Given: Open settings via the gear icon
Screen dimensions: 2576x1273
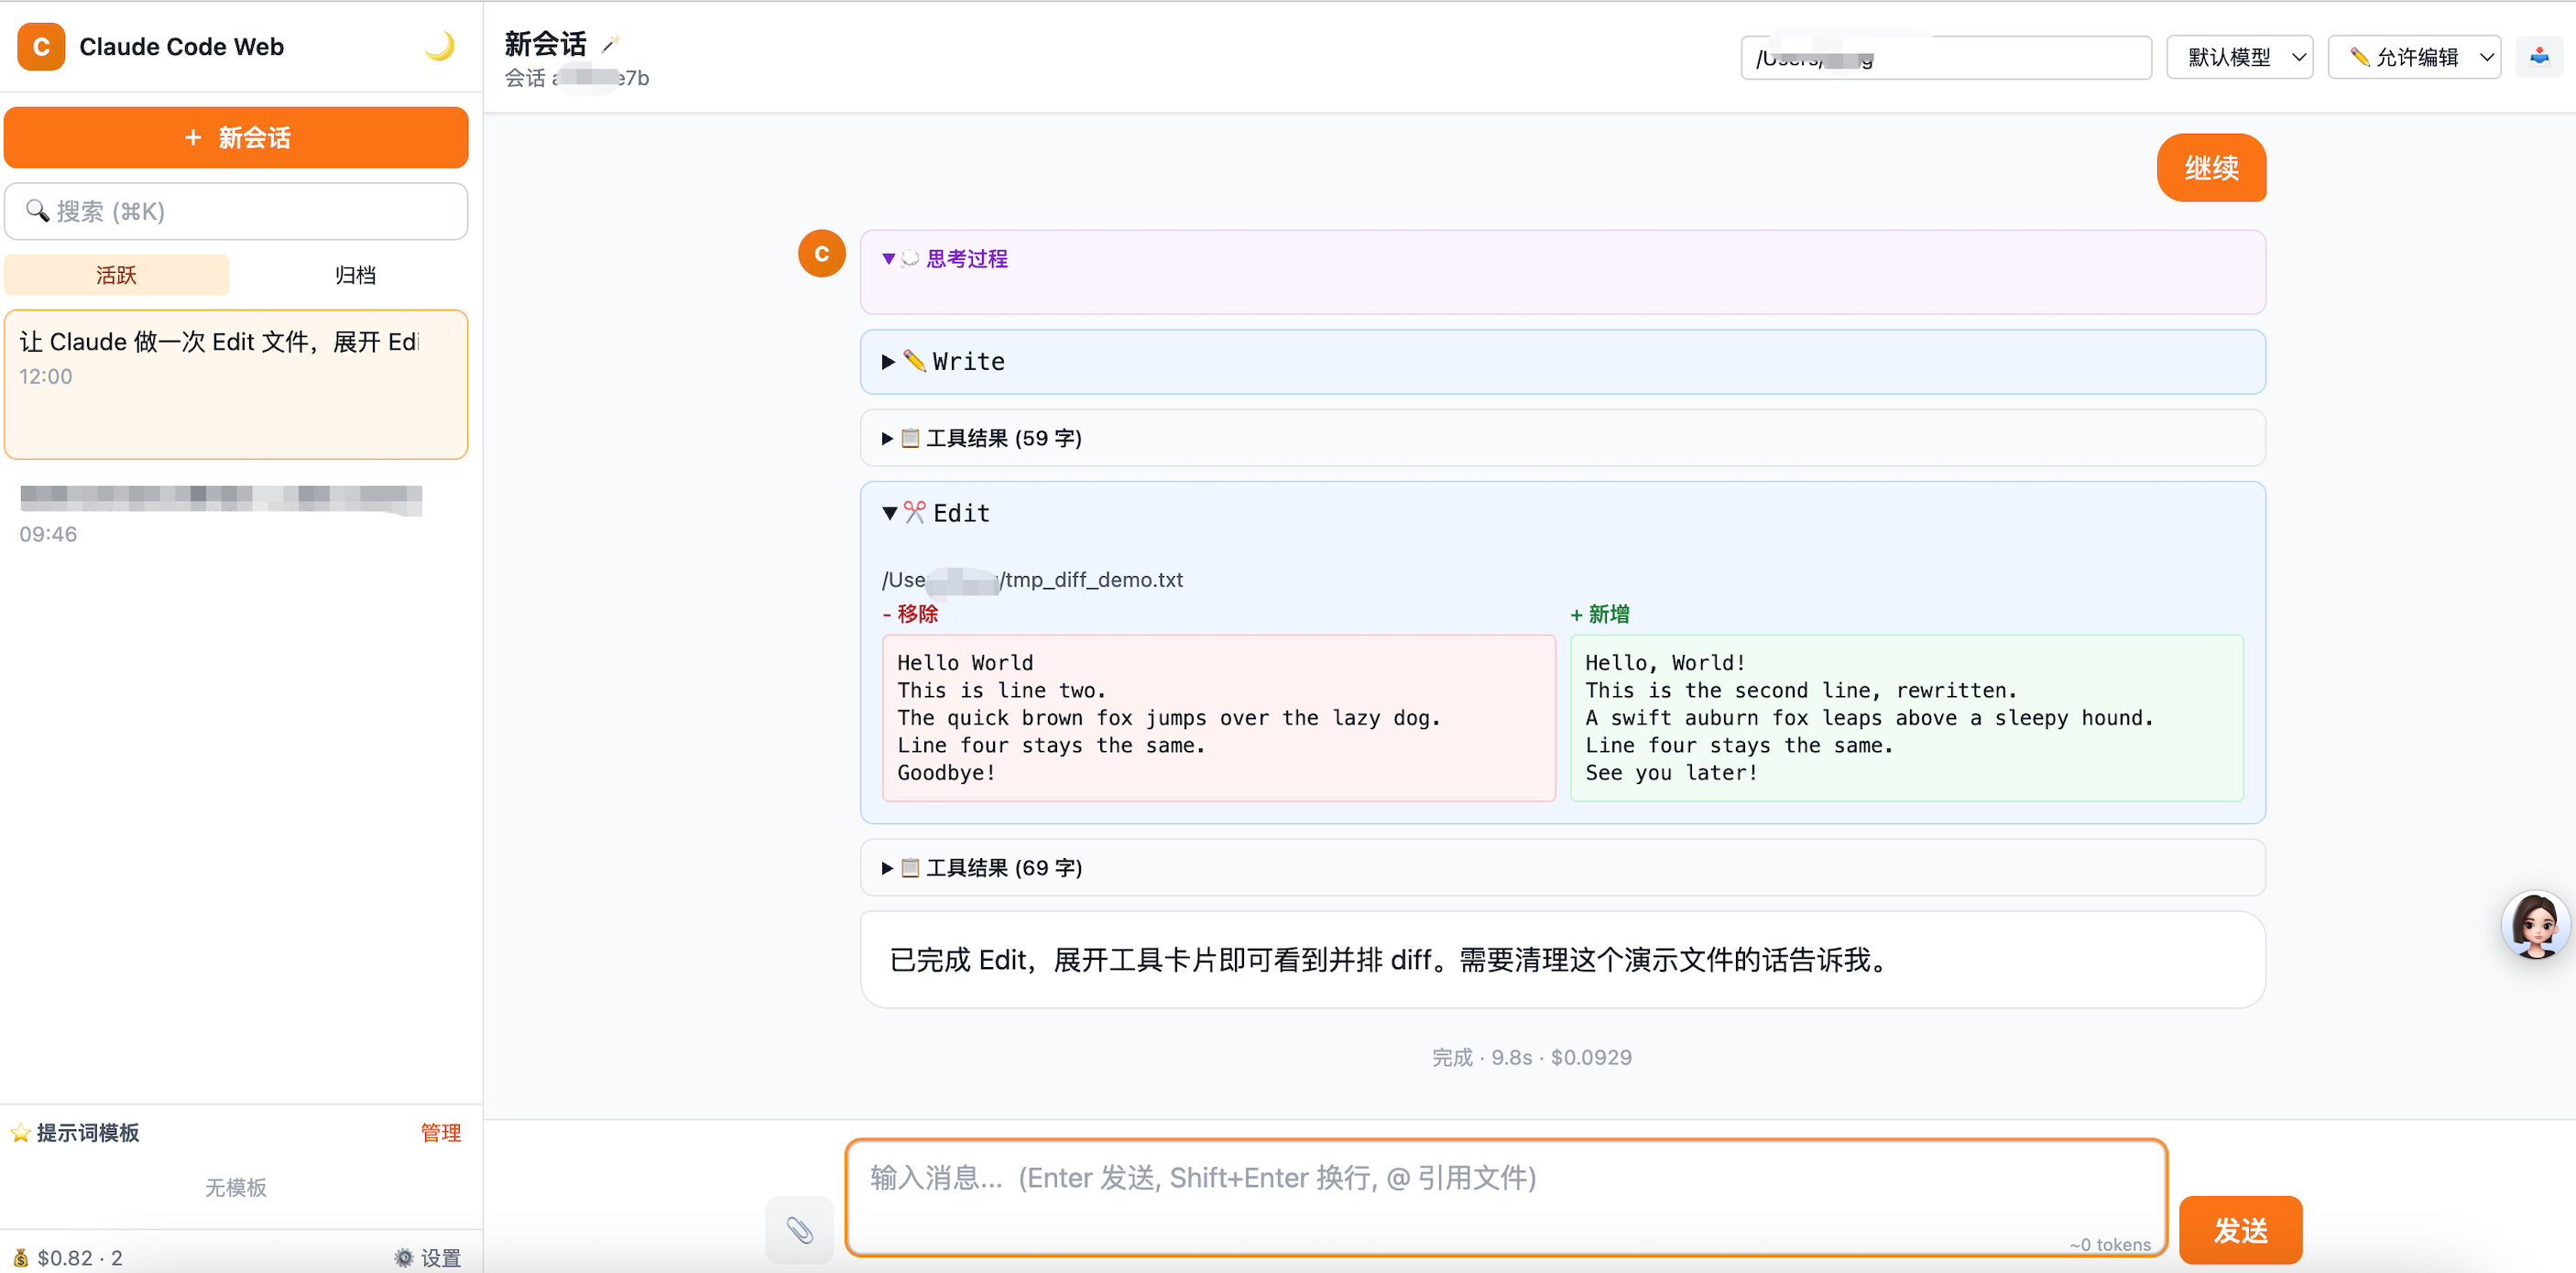Looking at the screenshot, I should [x=427, y=1257].
